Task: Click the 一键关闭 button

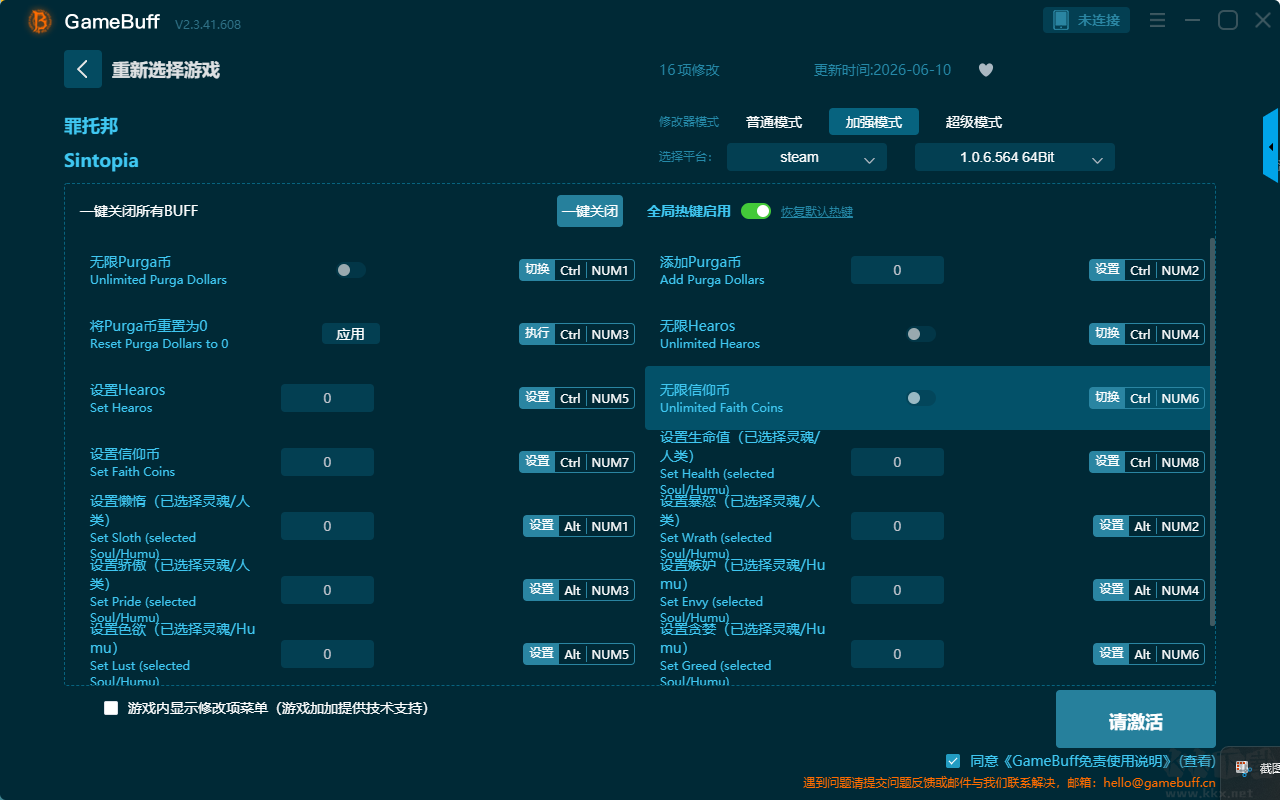Action: pyautogui.click(x=590, y=211)
